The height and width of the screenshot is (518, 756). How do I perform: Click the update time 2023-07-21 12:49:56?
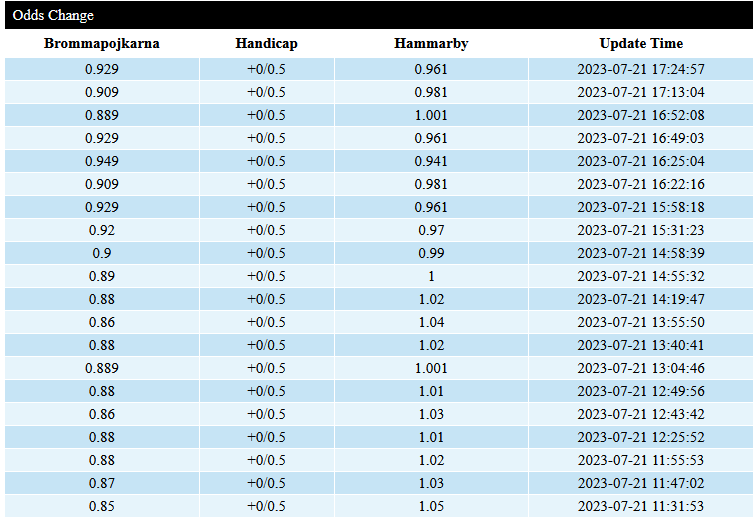pos(641,391)
